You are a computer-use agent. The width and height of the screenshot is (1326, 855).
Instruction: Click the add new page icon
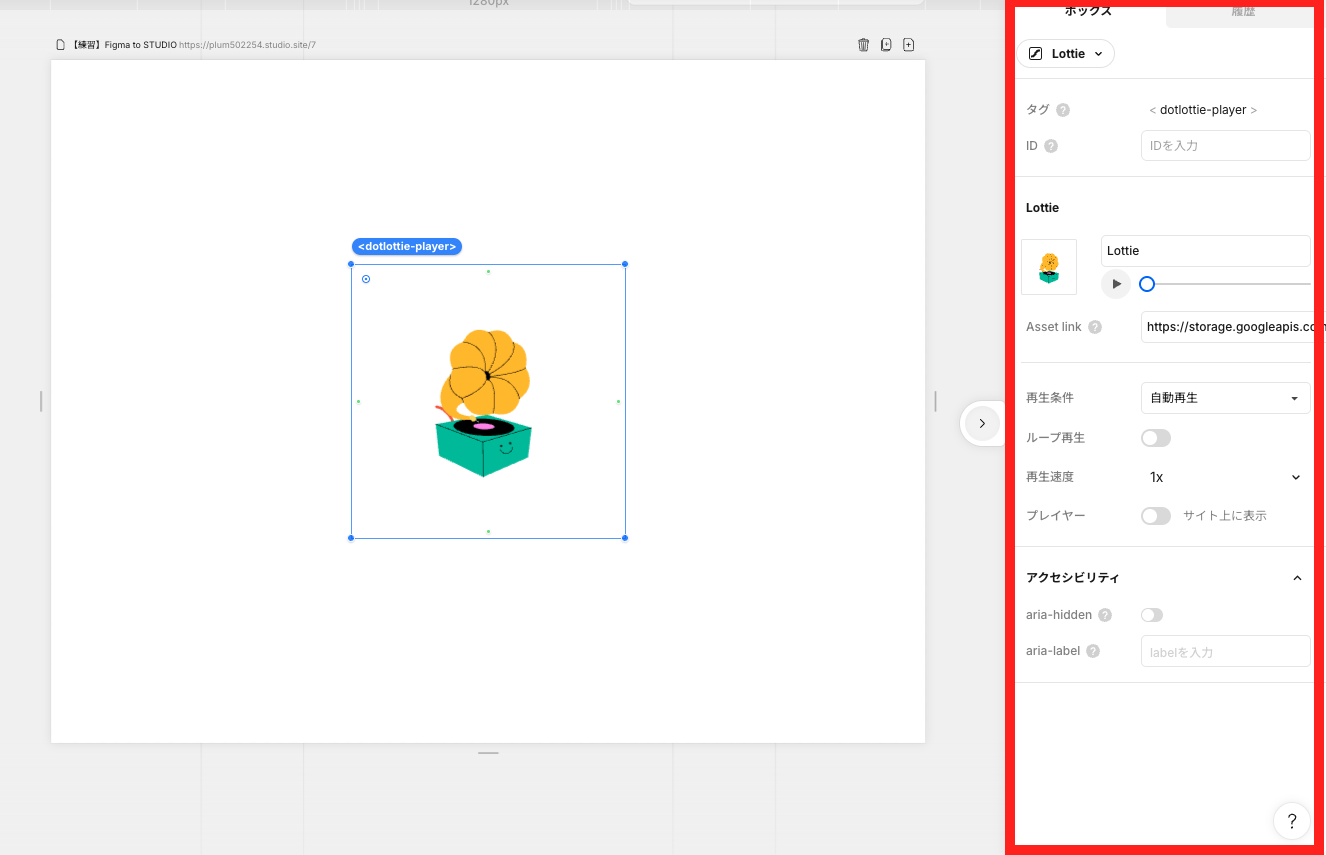908,45
